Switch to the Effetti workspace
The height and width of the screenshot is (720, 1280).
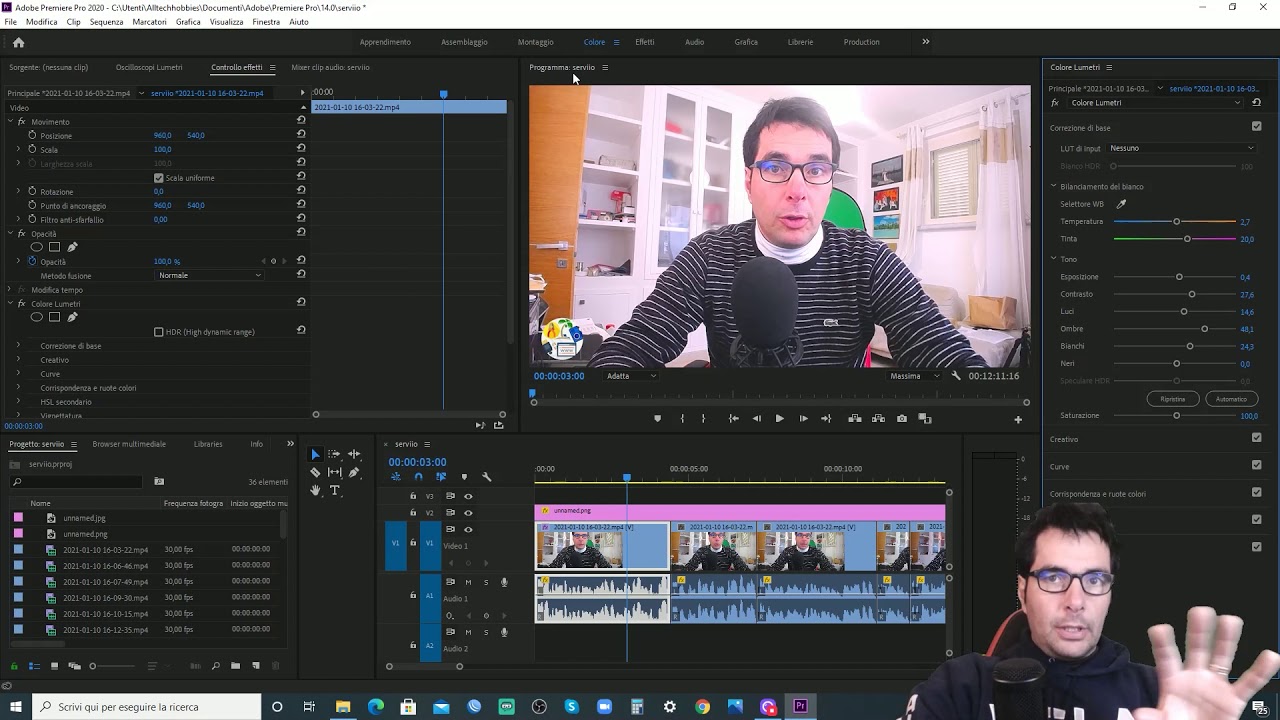point(644,42)
